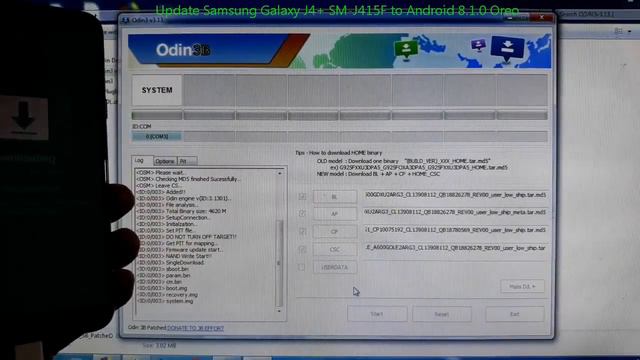Click the Exit button

tap(515, 314)
